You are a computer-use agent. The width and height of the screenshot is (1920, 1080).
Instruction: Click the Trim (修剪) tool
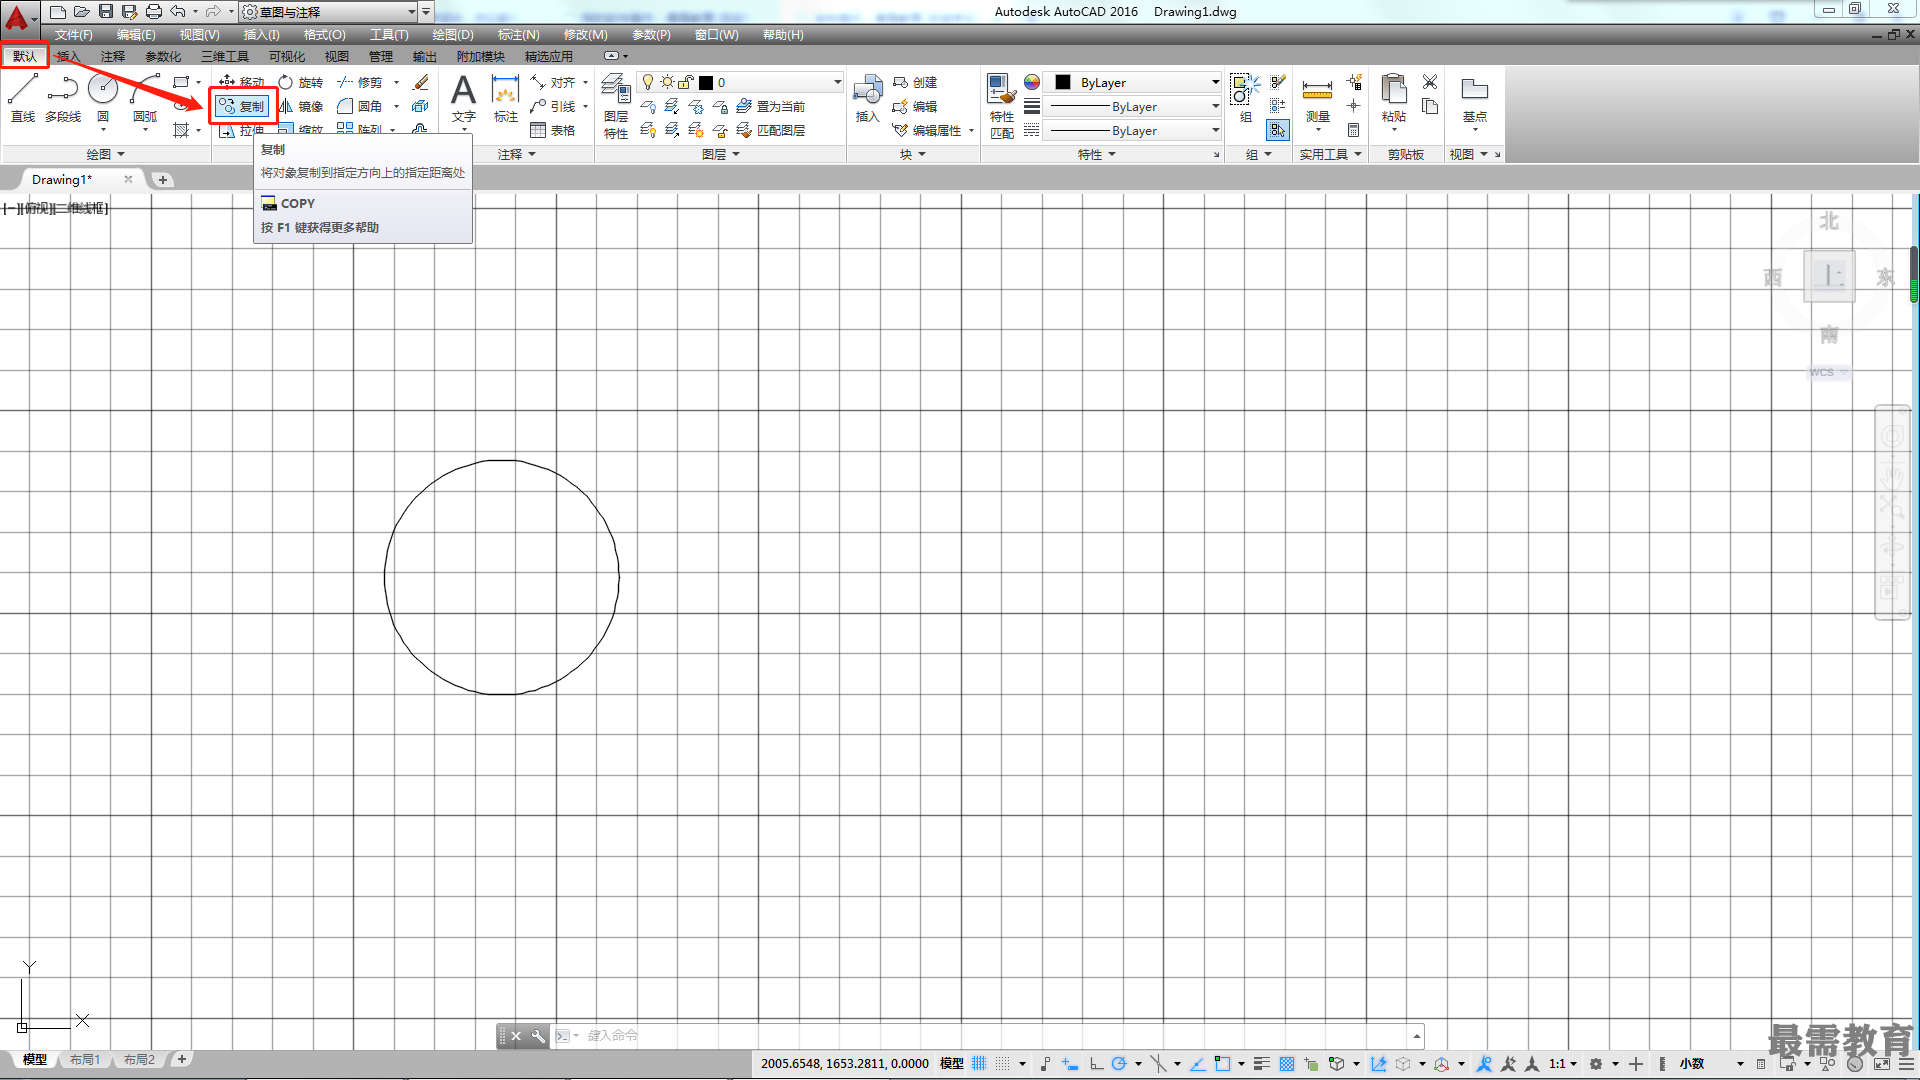click(x=360, y=82)
